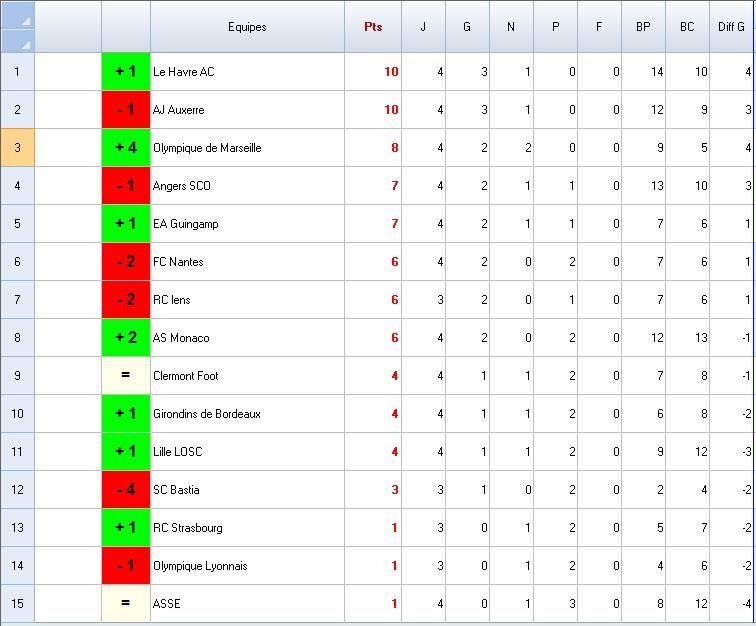Click AJ Auxerre's points value cell
Screen dimensions: 756x626
[x=373, y=110]
